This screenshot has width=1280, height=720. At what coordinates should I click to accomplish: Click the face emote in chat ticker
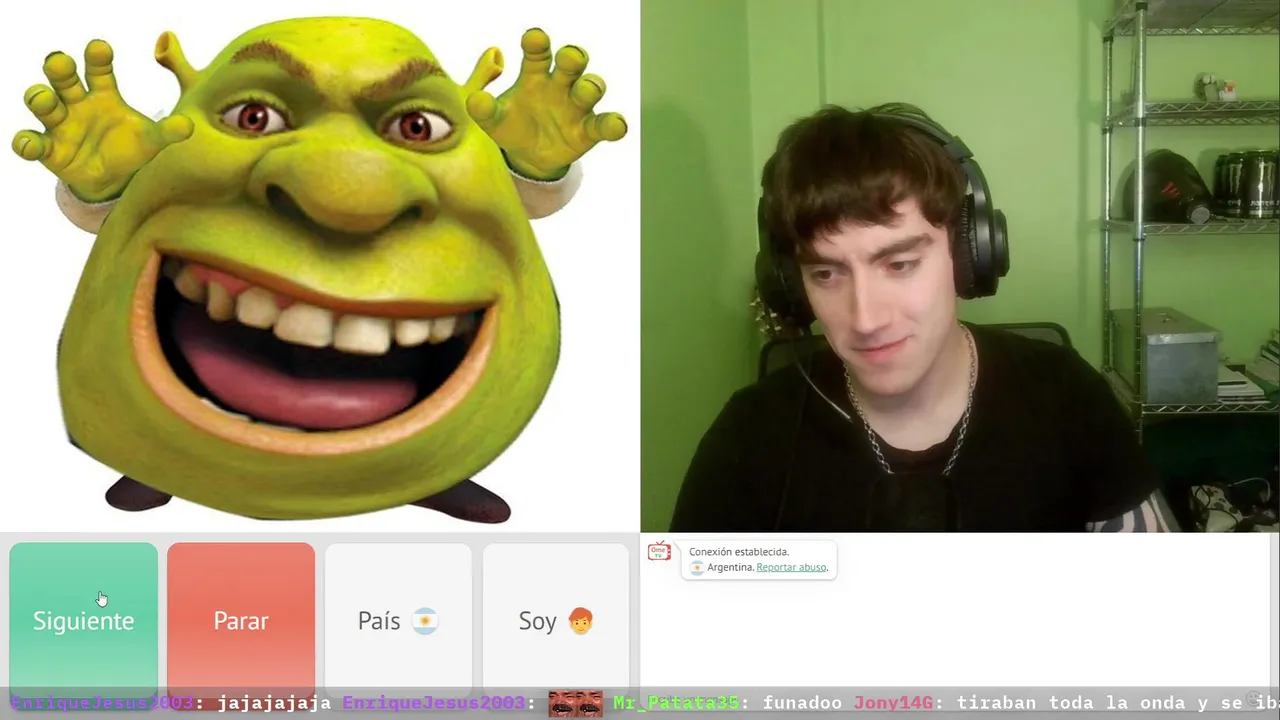tap(575, 703)
